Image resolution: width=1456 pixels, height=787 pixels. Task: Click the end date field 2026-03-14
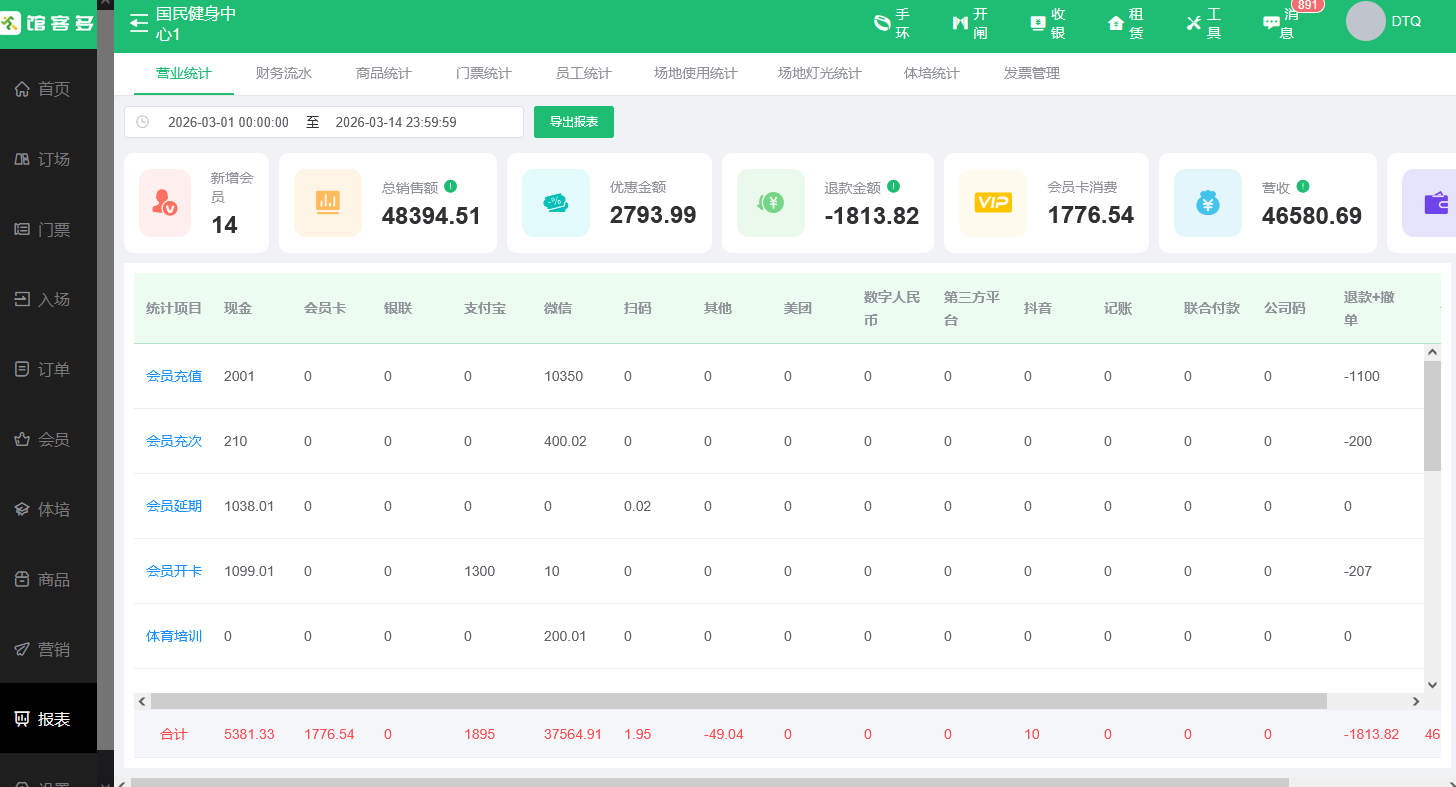click(x=396, y=122)
